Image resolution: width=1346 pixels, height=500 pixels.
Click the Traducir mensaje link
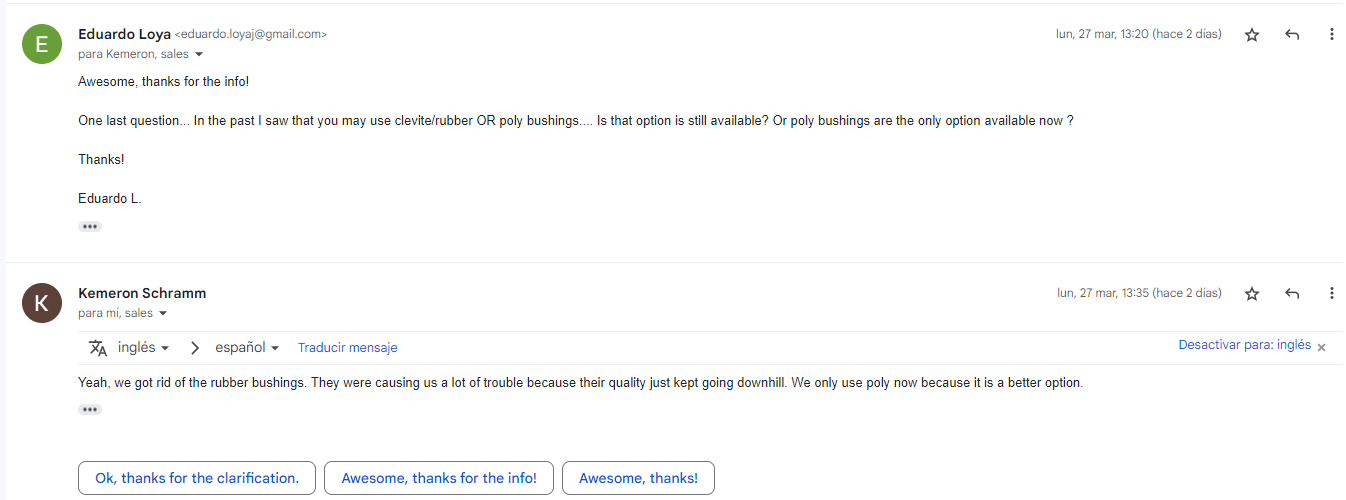[x=347, y=348]
